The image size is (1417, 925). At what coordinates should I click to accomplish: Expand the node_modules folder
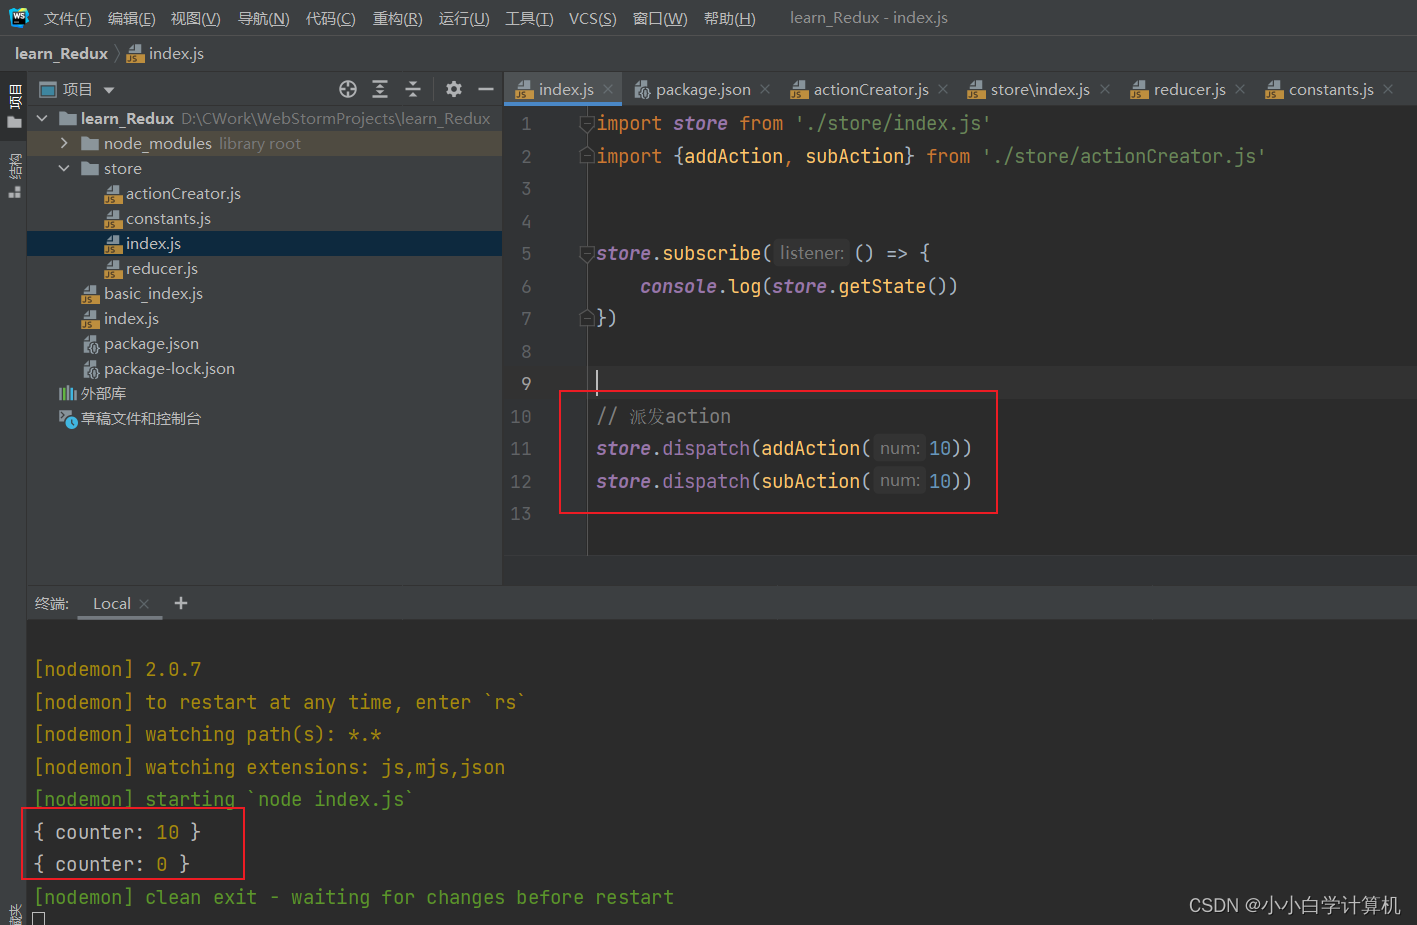pos(64,143)
